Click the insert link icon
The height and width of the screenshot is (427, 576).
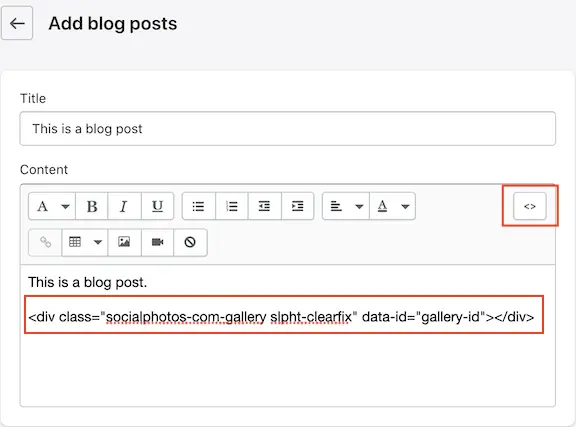(45, 242)
